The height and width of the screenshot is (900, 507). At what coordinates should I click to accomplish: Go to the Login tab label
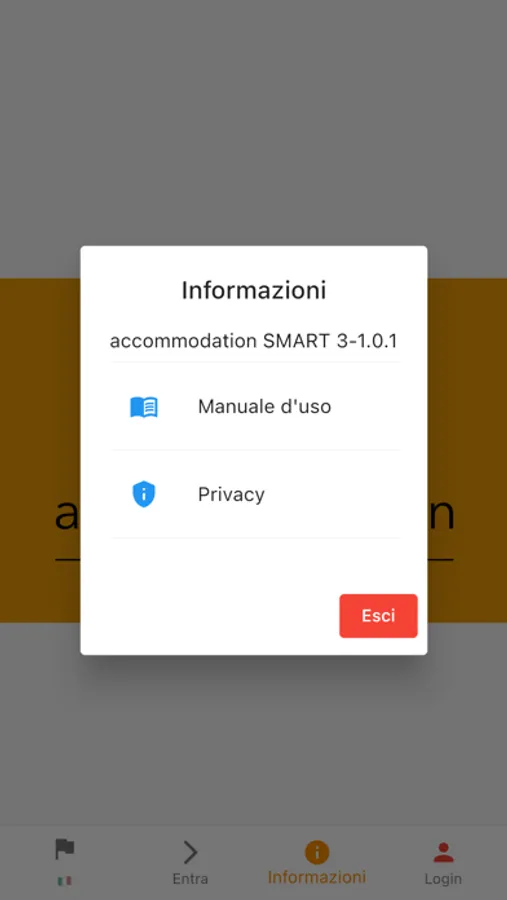pyautogui.click(x=443, y=879)
